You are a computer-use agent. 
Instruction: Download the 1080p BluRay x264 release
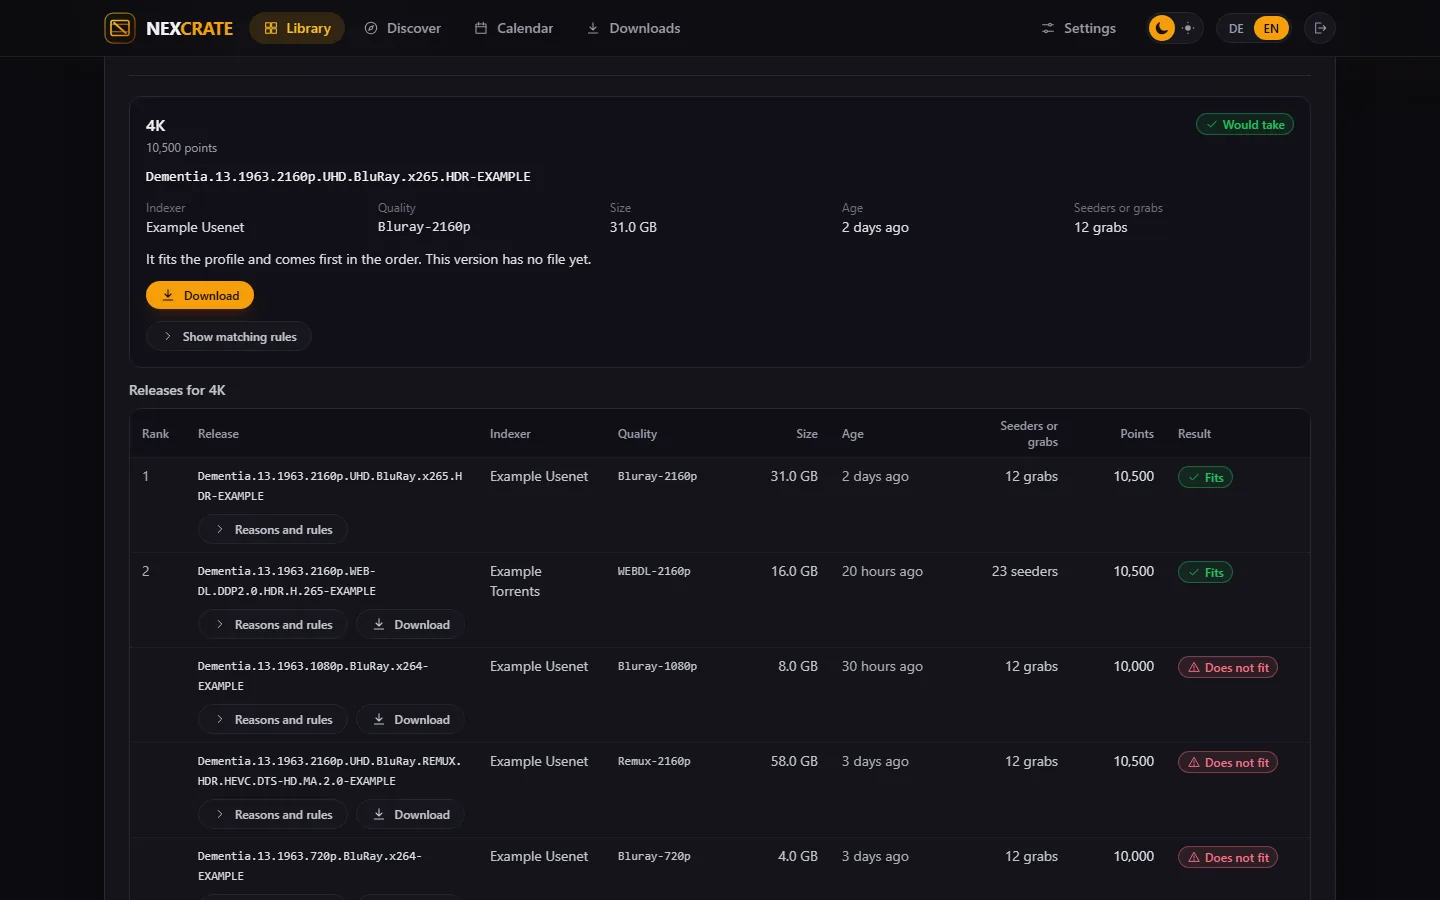410,720
